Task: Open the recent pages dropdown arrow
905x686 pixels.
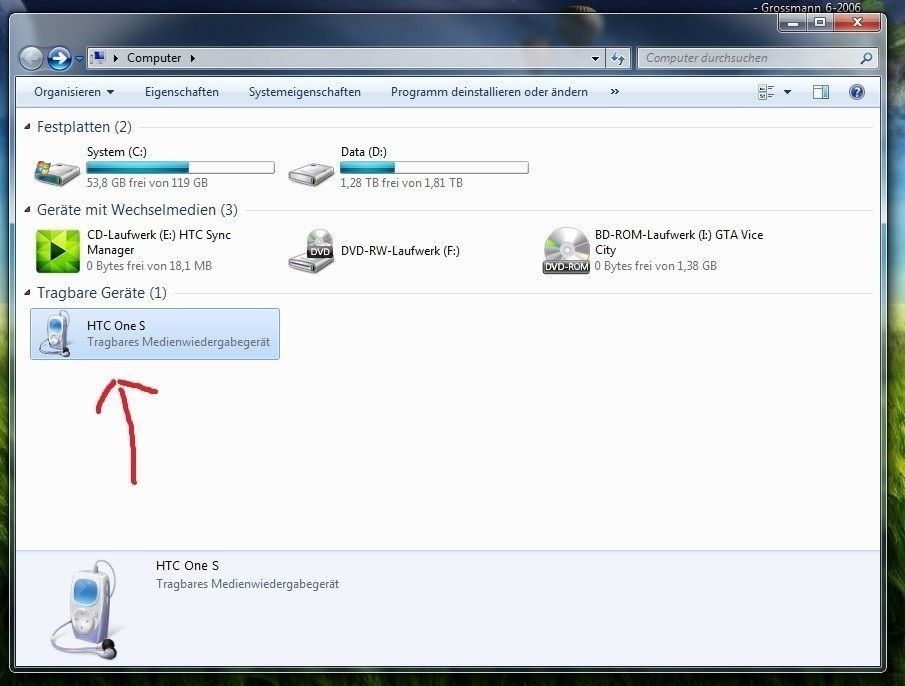Action: [79, 58]
